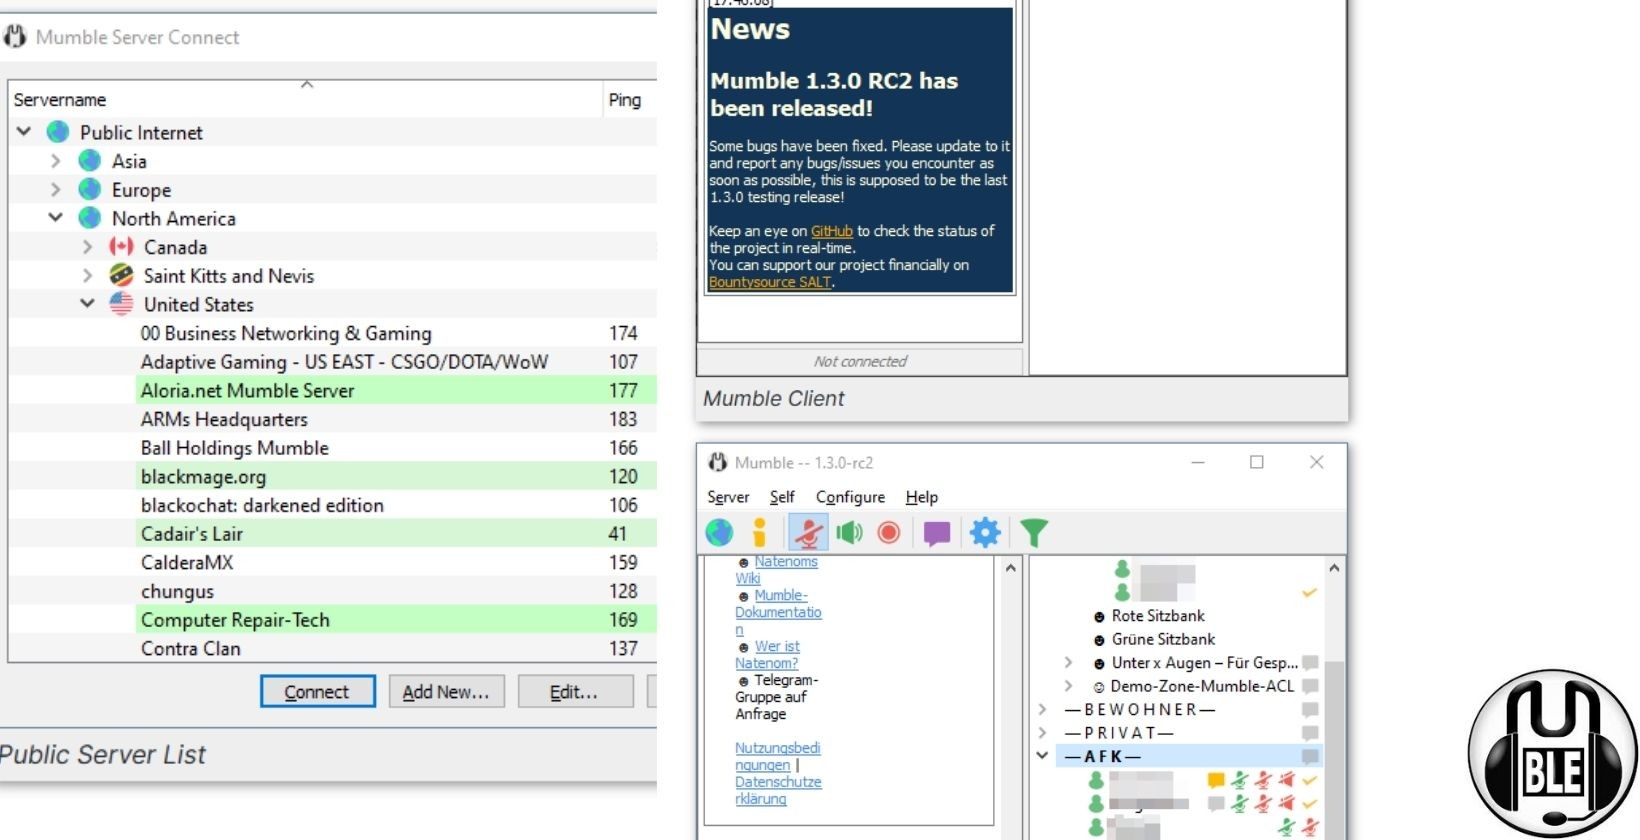
Task: Click the globe icon beside Europe
Action: 90,189
